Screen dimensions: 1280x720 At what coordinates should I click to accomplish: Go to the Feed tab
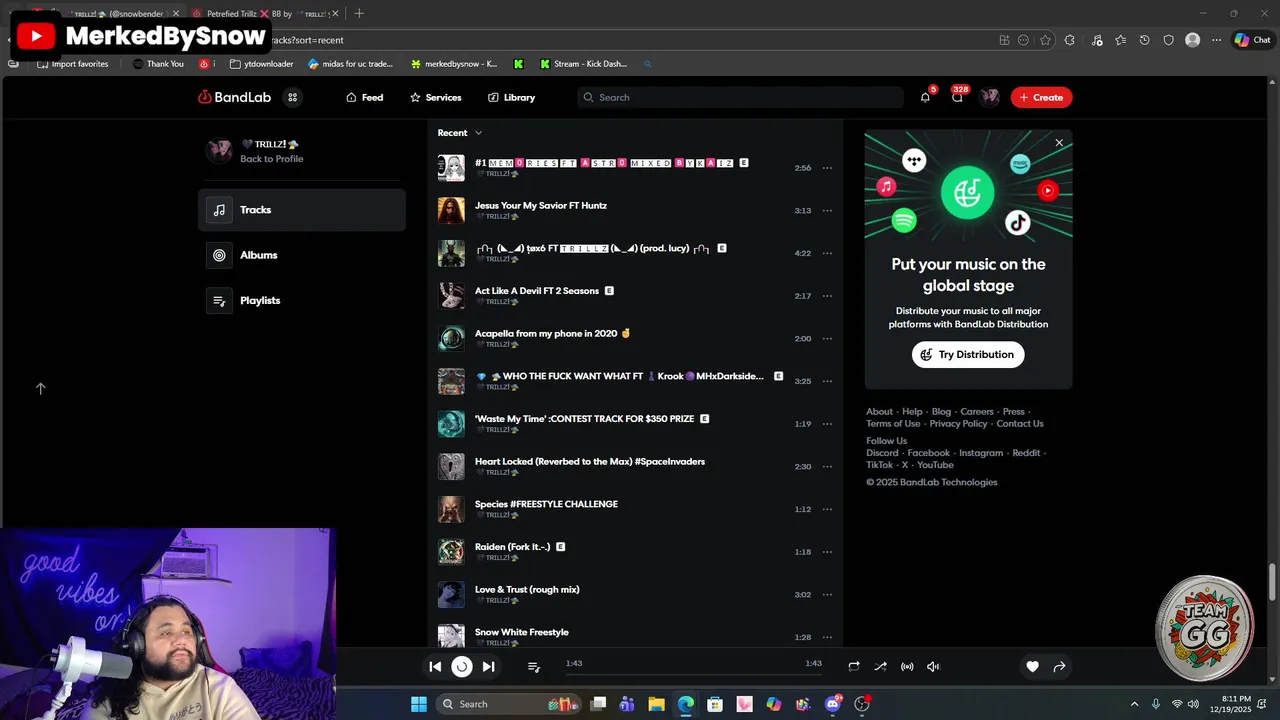364,97
